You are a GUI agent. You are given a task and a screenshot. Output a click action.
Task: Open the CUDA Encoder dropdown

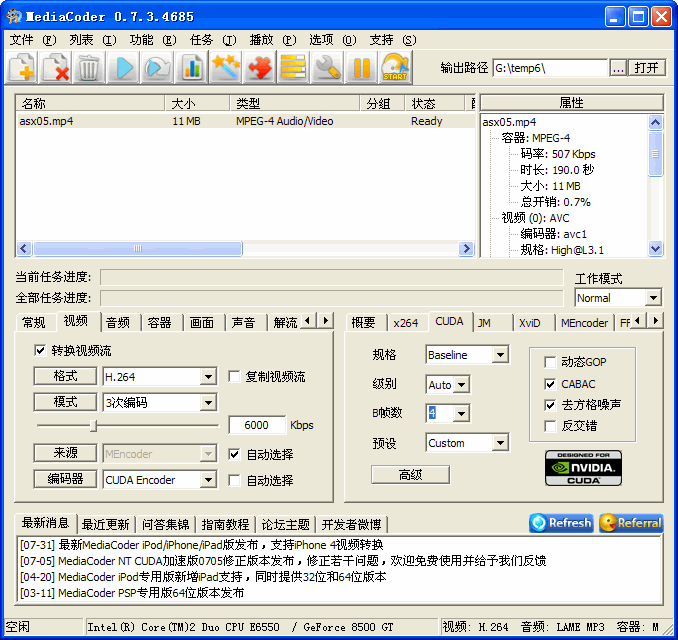208,480
